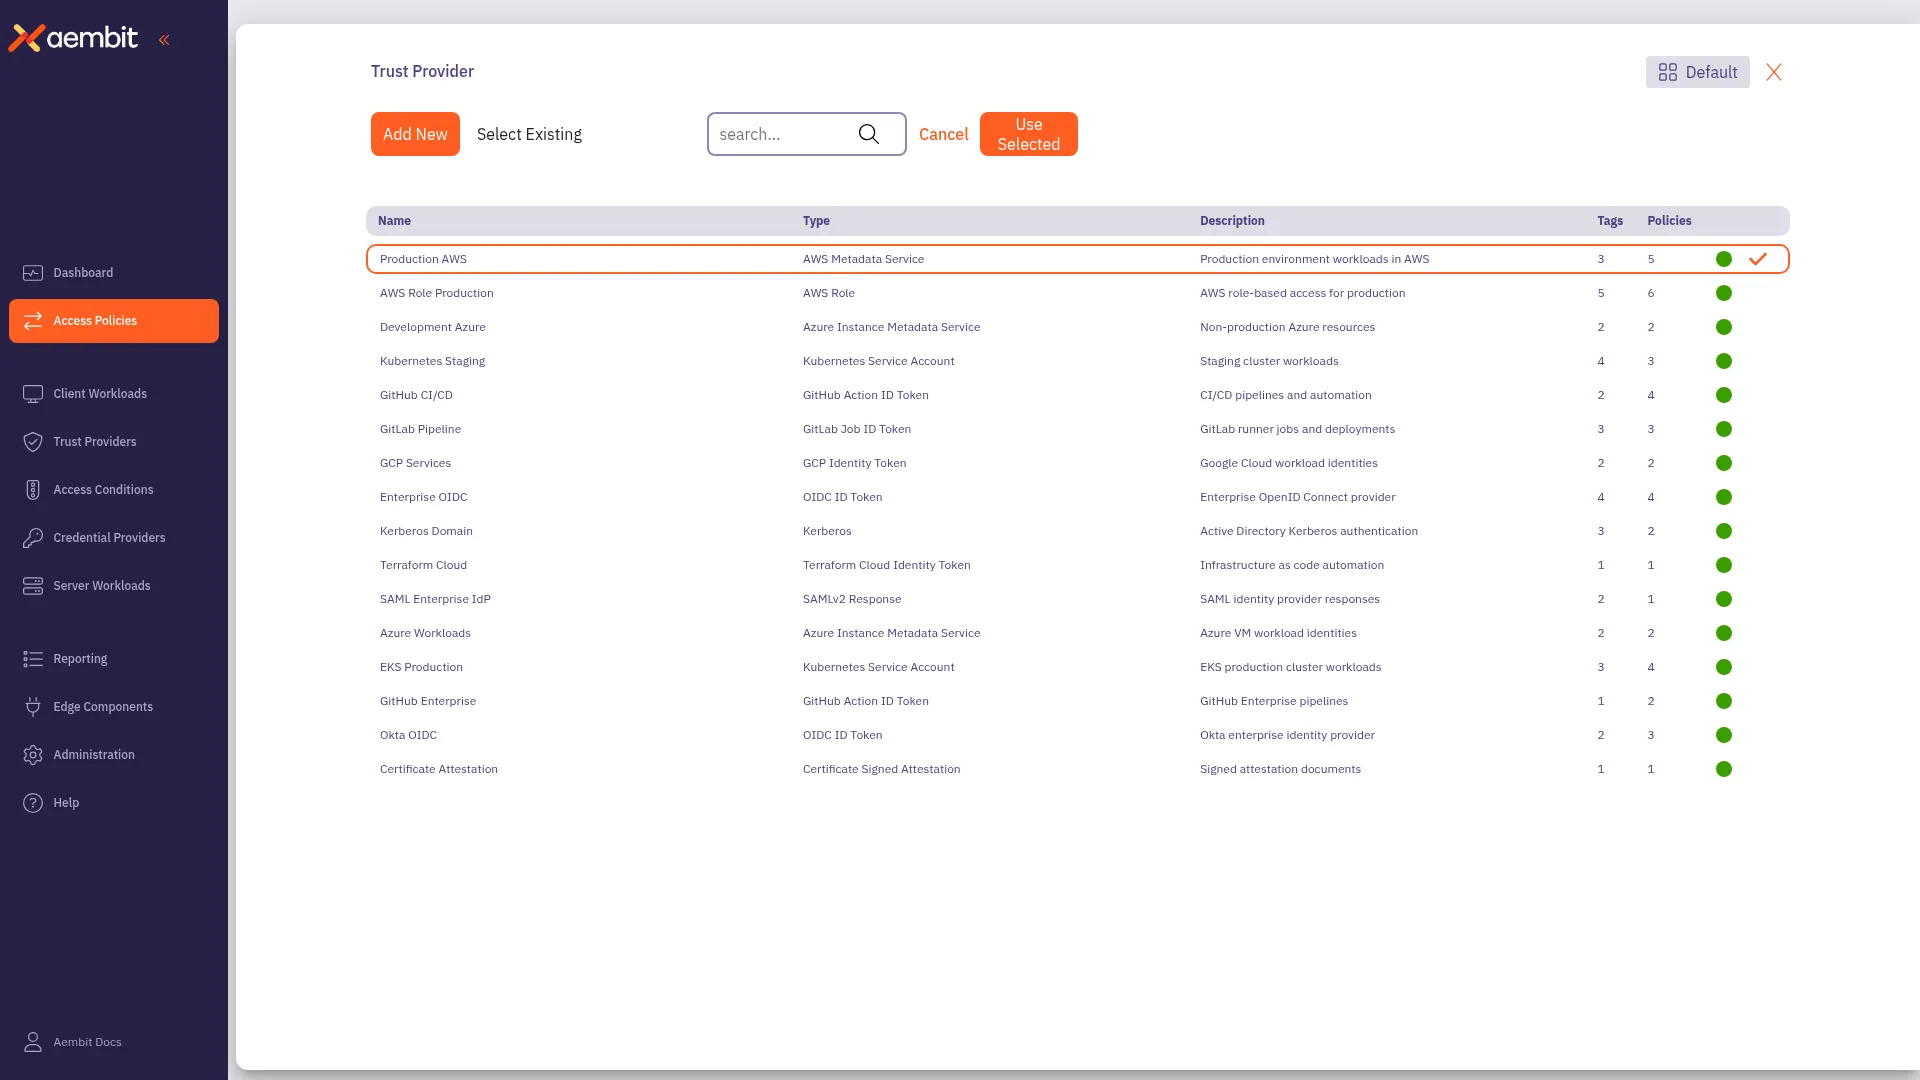The height and width of the screenshot is (1080, 1920).
Task: Select the Production AWS row
Action: click(x=1077, y=259)
